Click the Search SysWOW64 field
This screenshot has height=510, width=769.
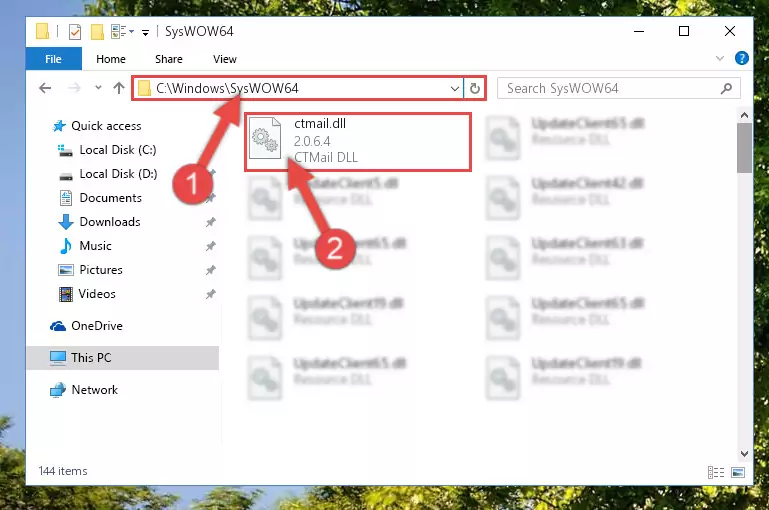point(618,88)
